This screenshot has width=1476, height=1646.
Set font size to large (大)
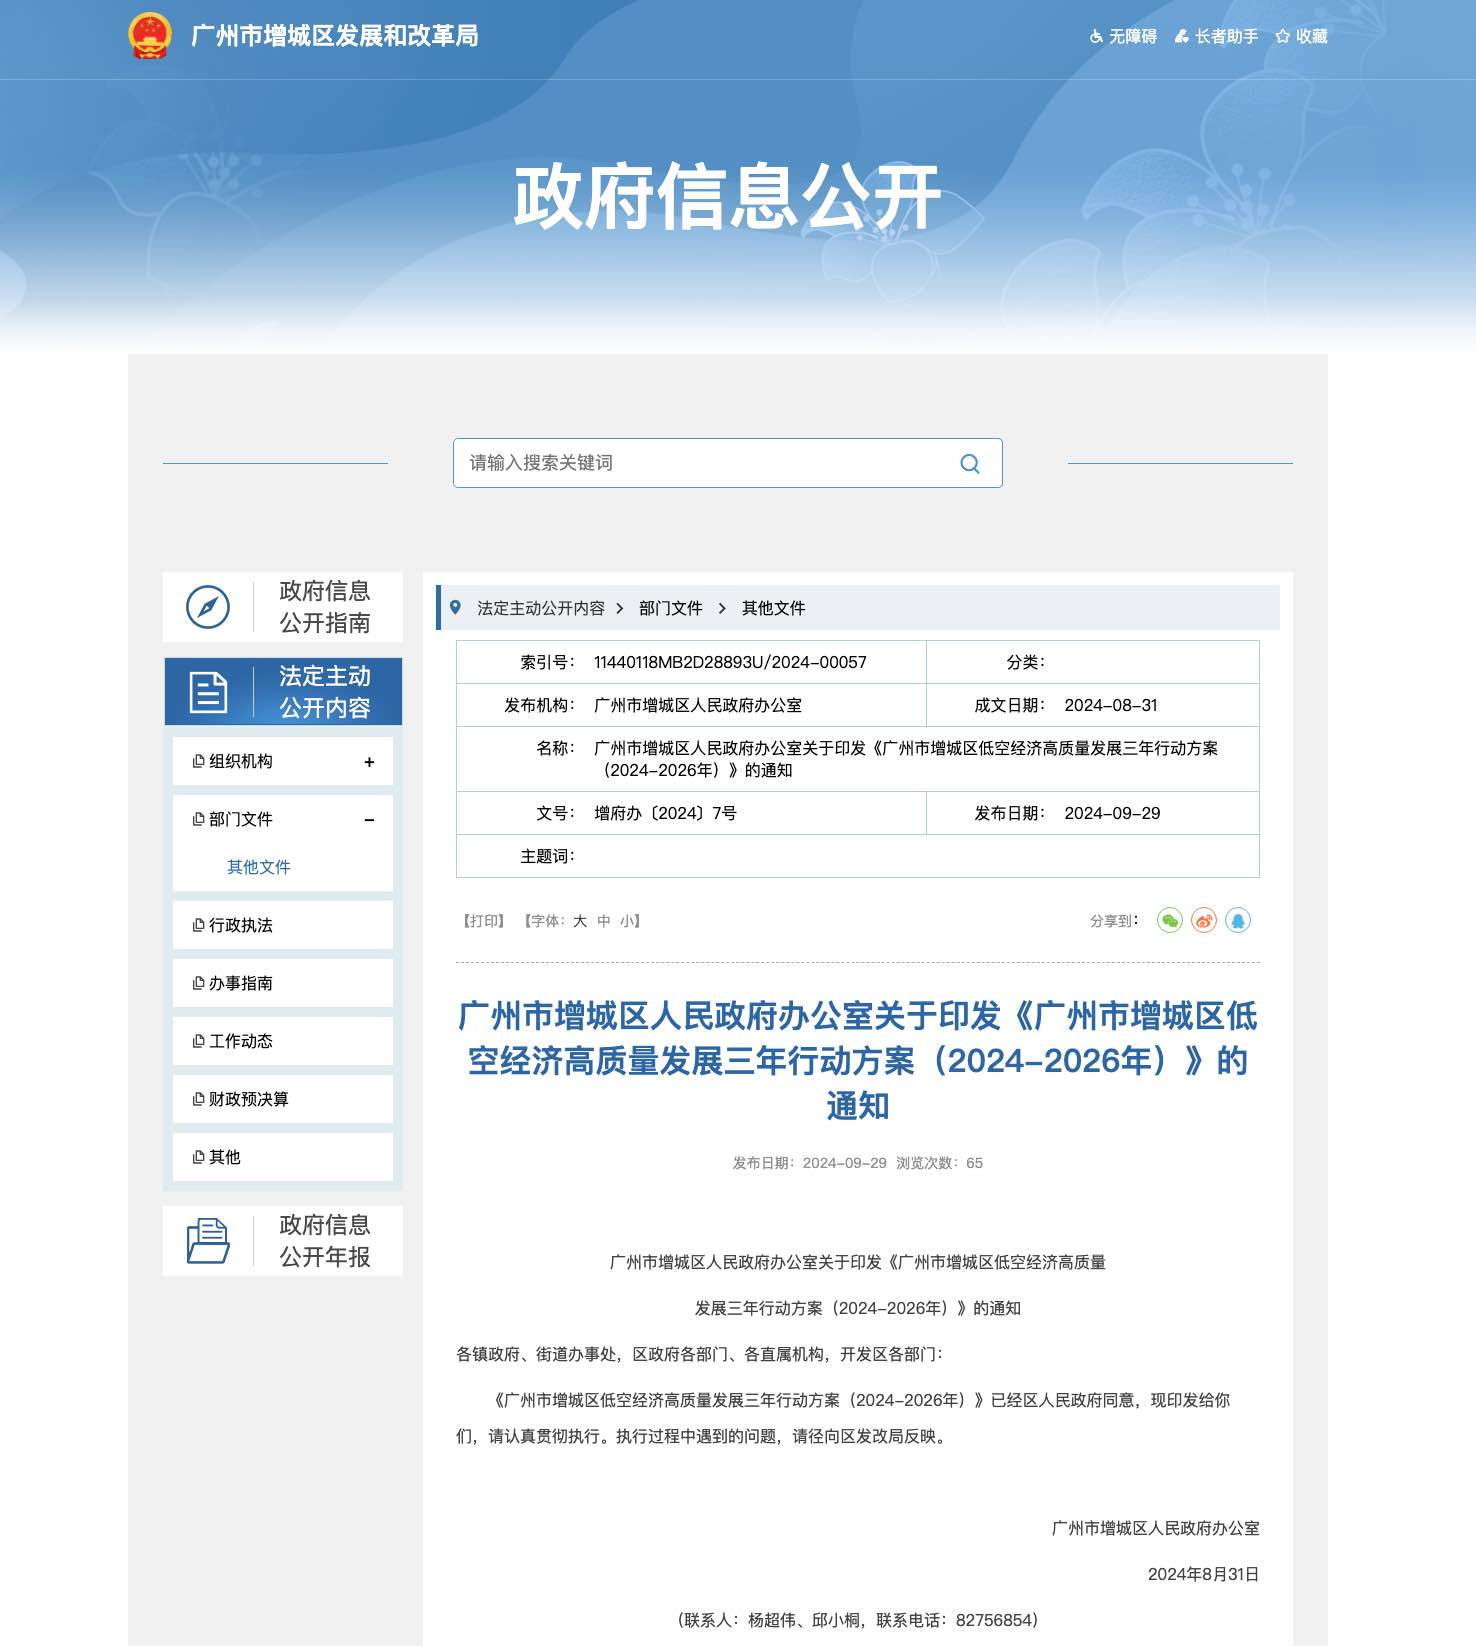[580, 921]
